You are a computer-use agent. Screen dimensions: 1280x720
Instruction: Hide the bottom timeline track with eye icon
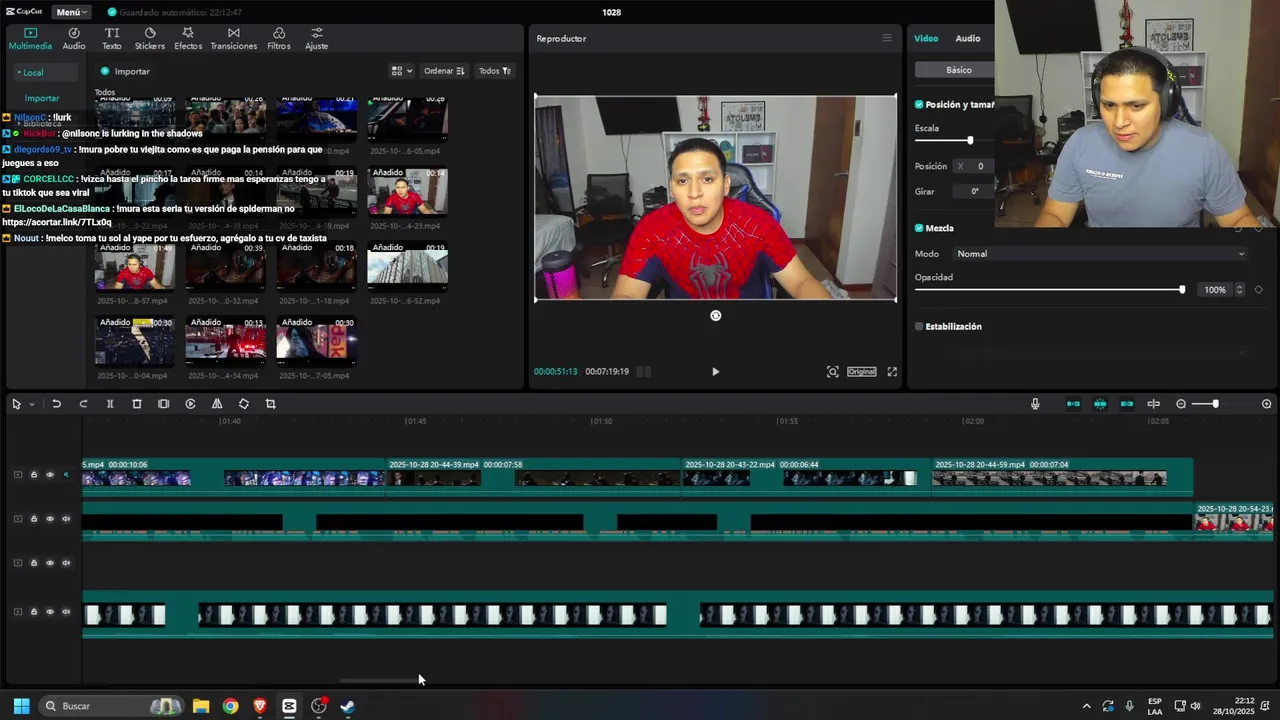pyautogui.click(x=50, y=612)
